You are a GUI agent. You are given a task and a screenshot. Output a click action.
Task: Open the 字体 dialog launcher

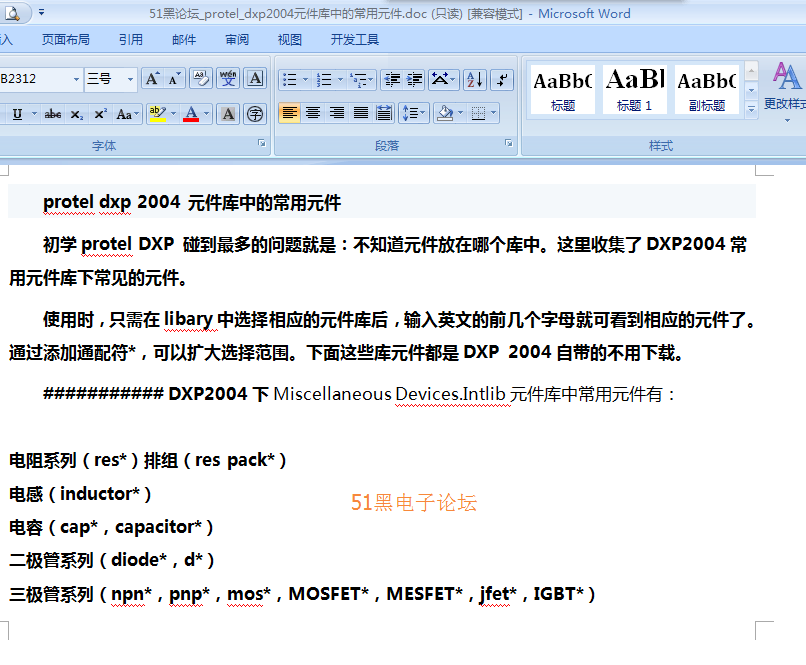tap(262, 143)
